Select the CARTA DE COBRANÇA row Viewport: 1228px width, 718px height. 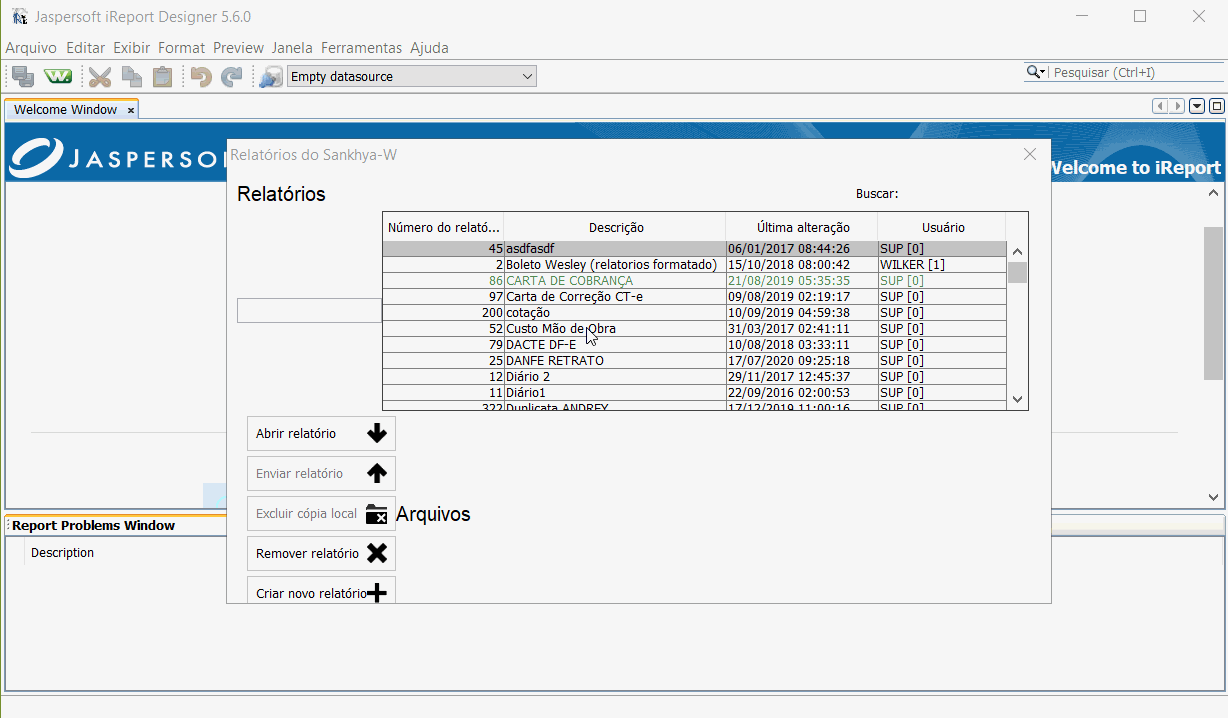[694, 280]
